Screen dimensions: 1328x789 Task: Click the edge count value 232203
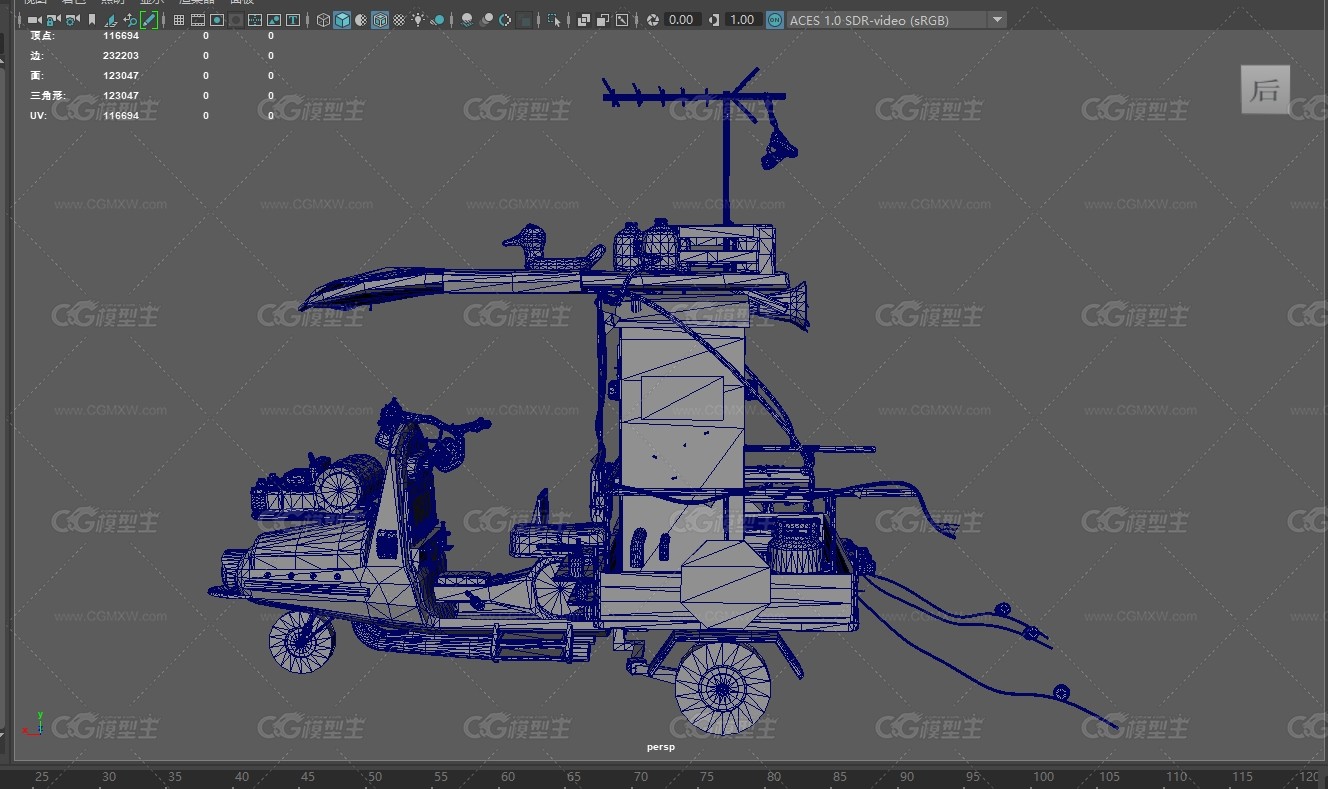pyautogui.click(x=121, y=56)
